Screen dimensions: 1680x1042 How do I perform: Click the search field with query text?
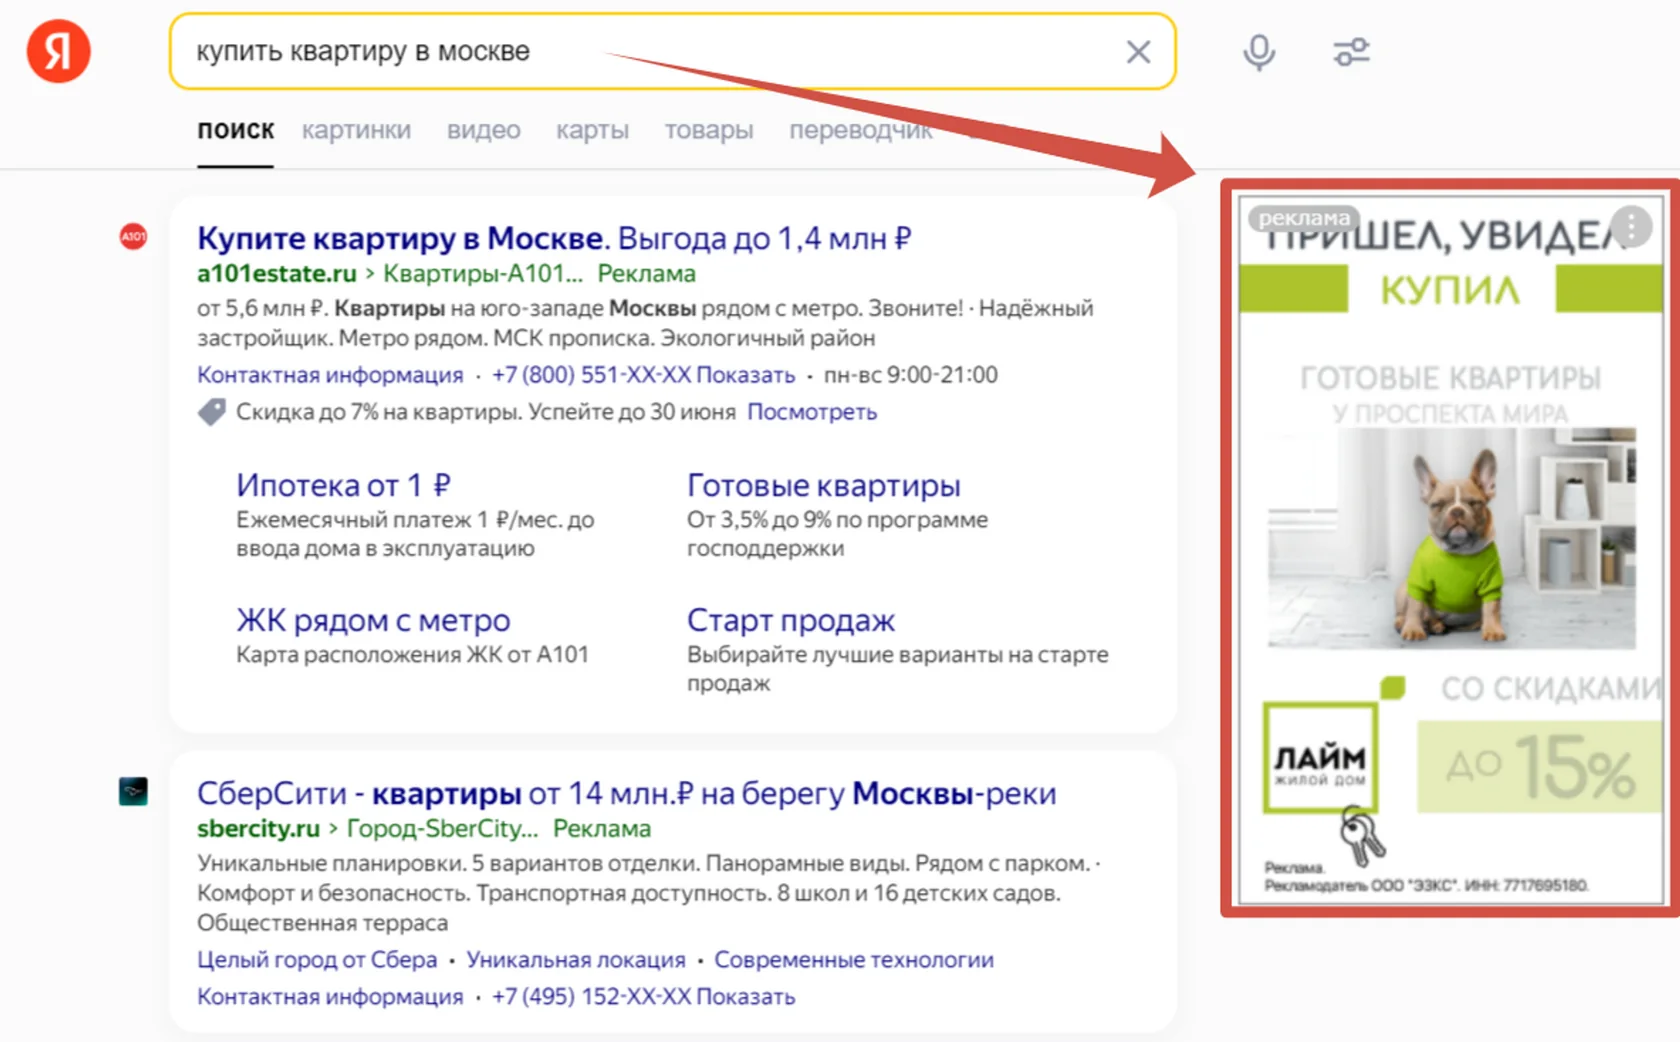pyautogui.click(x=672, y=52)
